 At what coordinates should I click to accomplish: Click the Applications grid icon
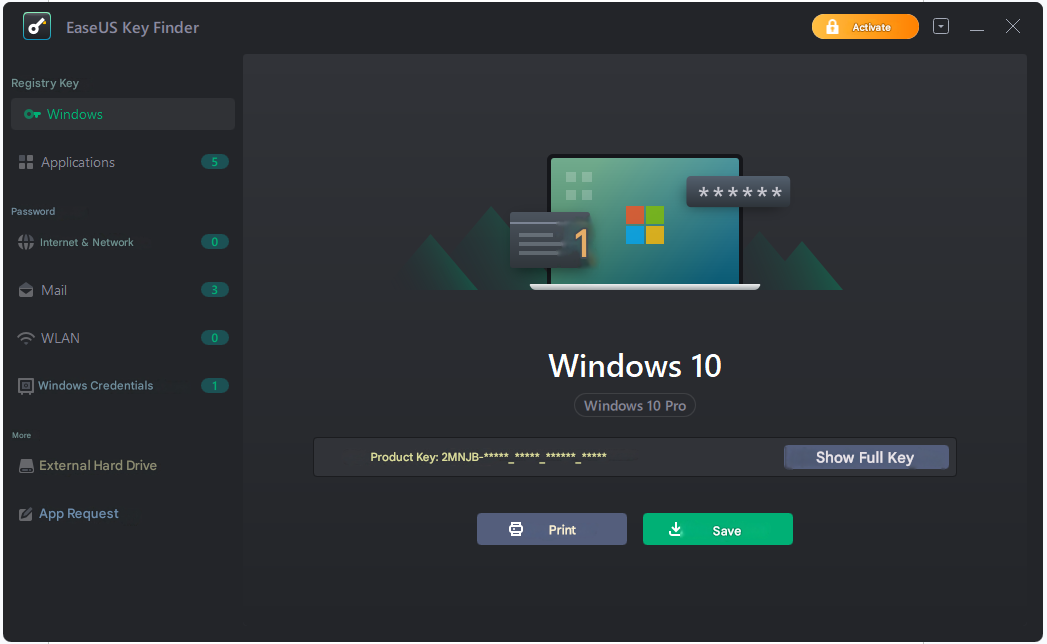pos(26,162)
